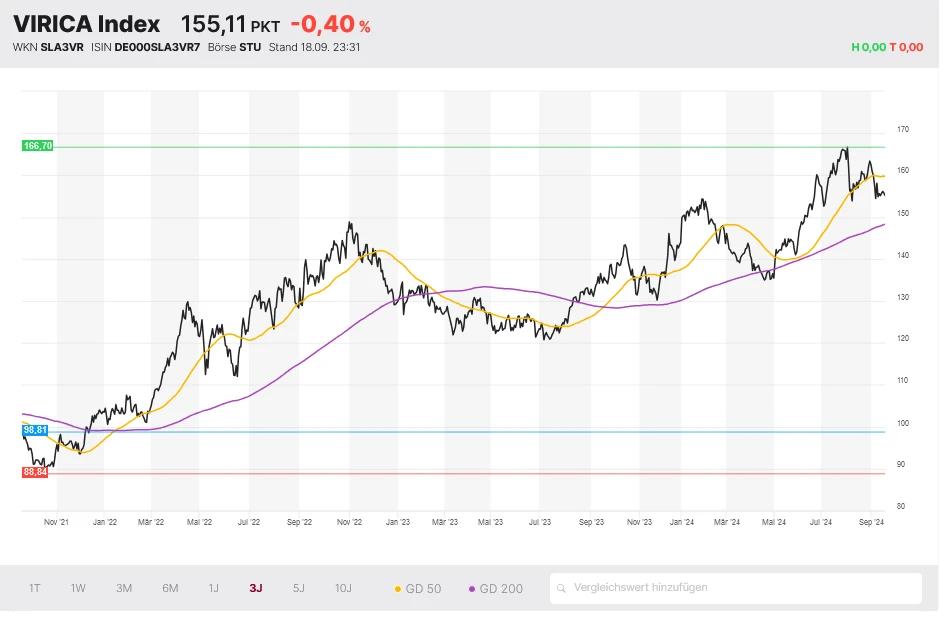The width and height of the screenshot is (947, 624).
Task: Select the 3M period
Action: click(123, 588)
